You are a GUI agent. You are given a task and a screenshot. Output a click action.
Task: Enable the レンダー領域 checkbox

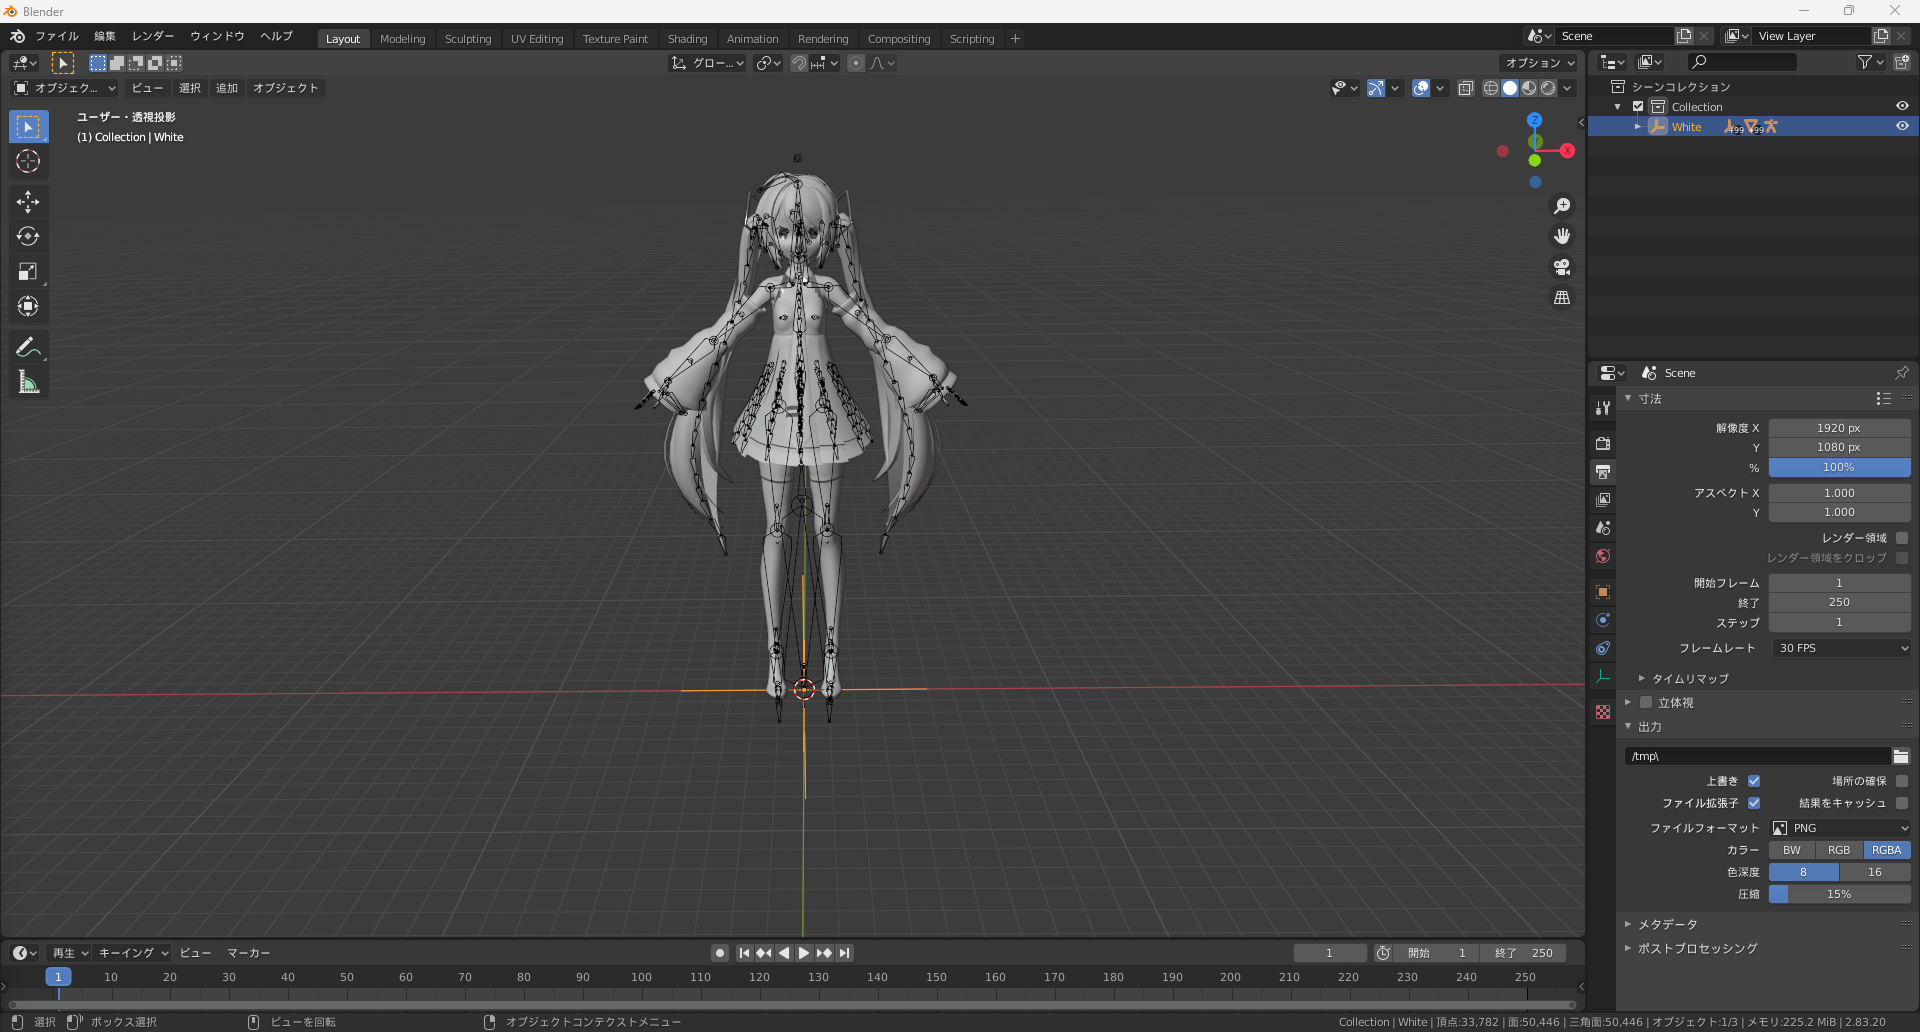tap(1902, 538)
